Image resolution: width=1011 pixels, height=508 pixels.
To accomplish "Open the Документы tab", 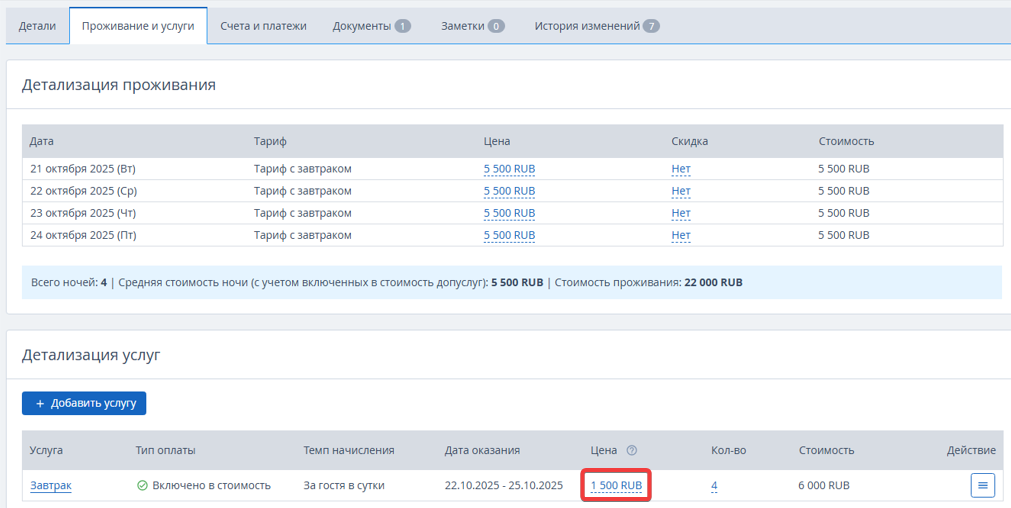I will point(371,26).
